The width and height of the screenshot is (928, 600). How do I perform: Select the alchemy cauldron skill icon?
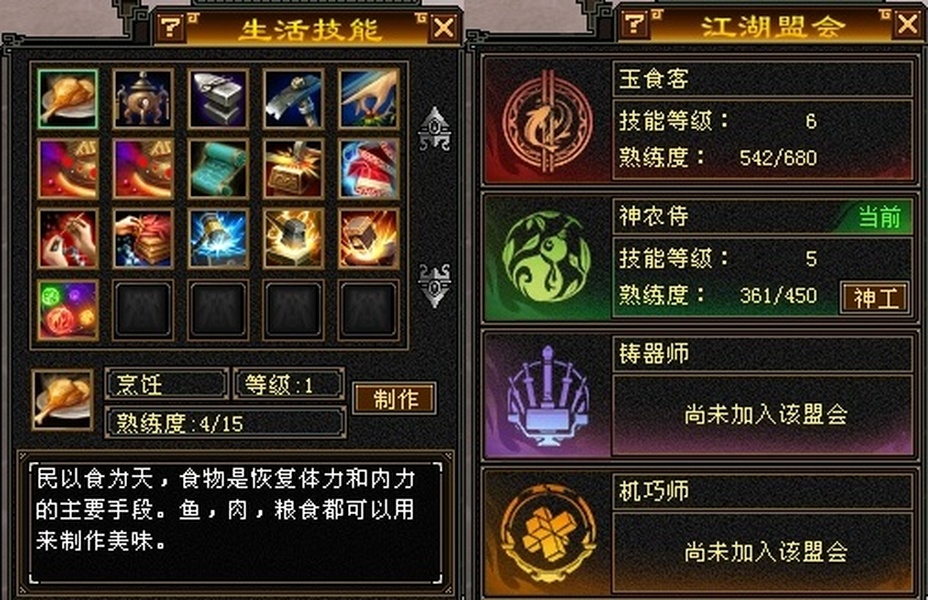click(143, 98)
